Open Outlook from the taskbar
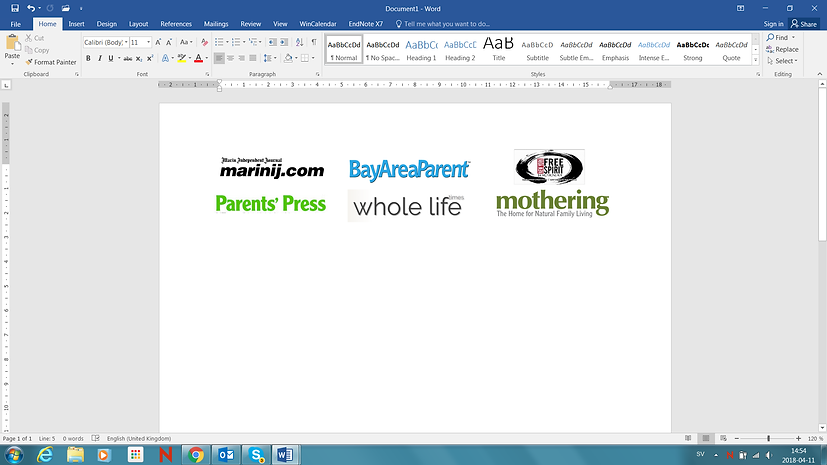Viewport: 827px width, 465px height. coord(226,454)
